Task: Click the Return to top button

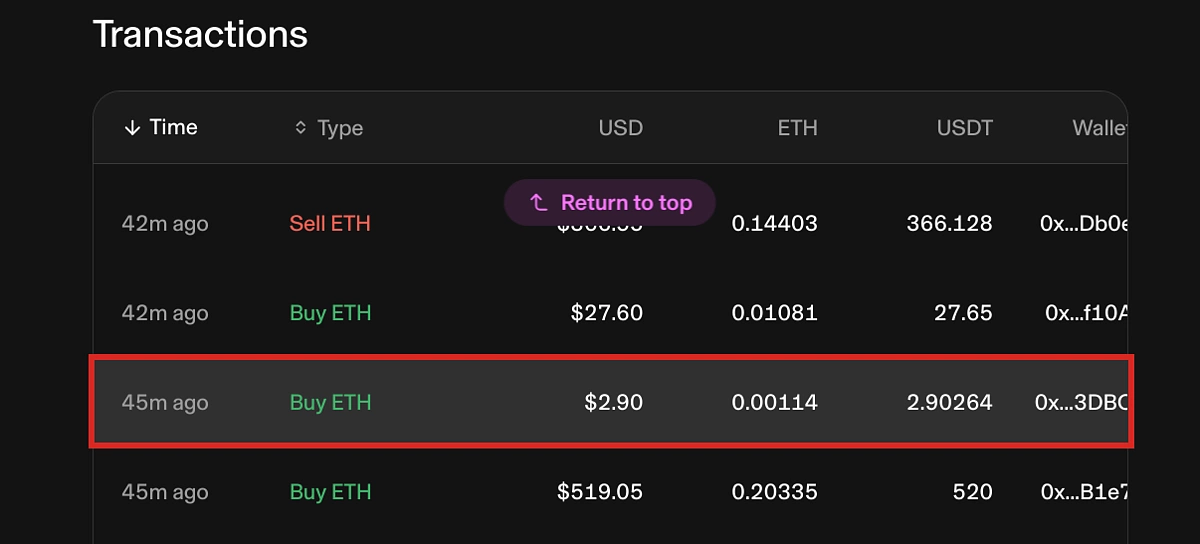Action: (x=610, y=203)
